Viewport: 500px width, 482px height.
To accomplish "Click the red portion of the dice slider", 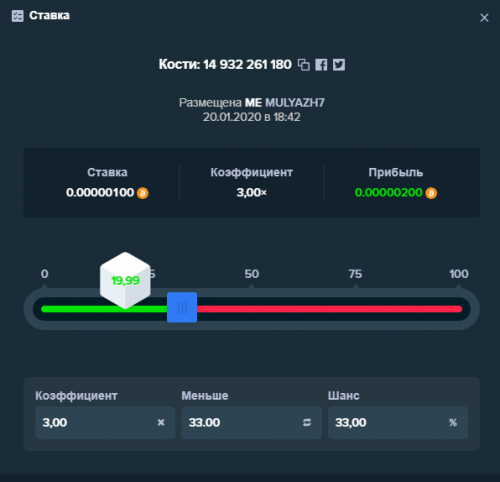I will tap(329, 309).
